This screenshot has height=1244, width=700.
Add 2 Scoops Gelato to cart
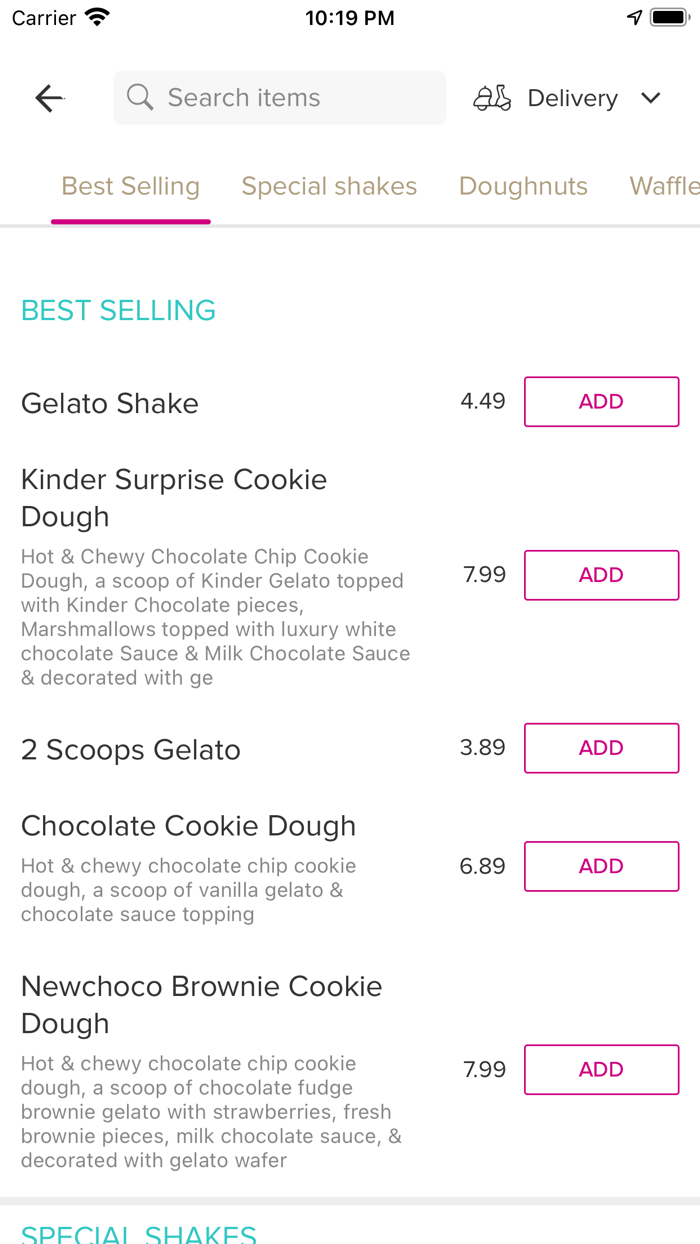tap(601, 747)
